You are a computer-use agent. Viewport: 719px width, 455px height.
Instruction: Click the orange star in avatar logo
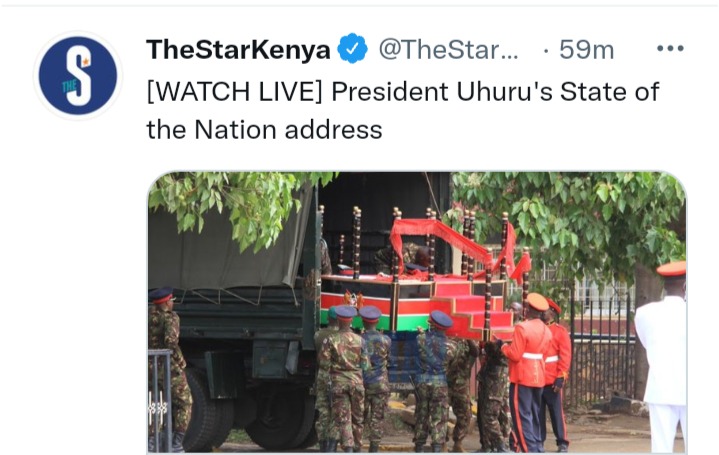point(86,61)
